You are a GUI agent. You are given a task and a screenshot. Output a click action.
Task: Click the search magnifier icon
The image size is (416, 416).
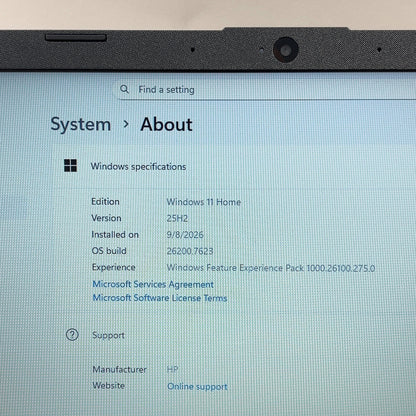[x=124, y=89]
